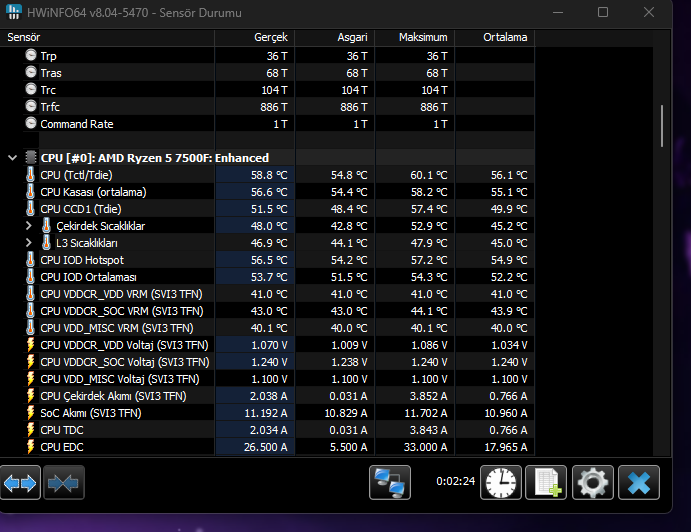This screenshot has width=691, height=532.
Task: Click the Sensör column header
Action: (x=107, y=37)
